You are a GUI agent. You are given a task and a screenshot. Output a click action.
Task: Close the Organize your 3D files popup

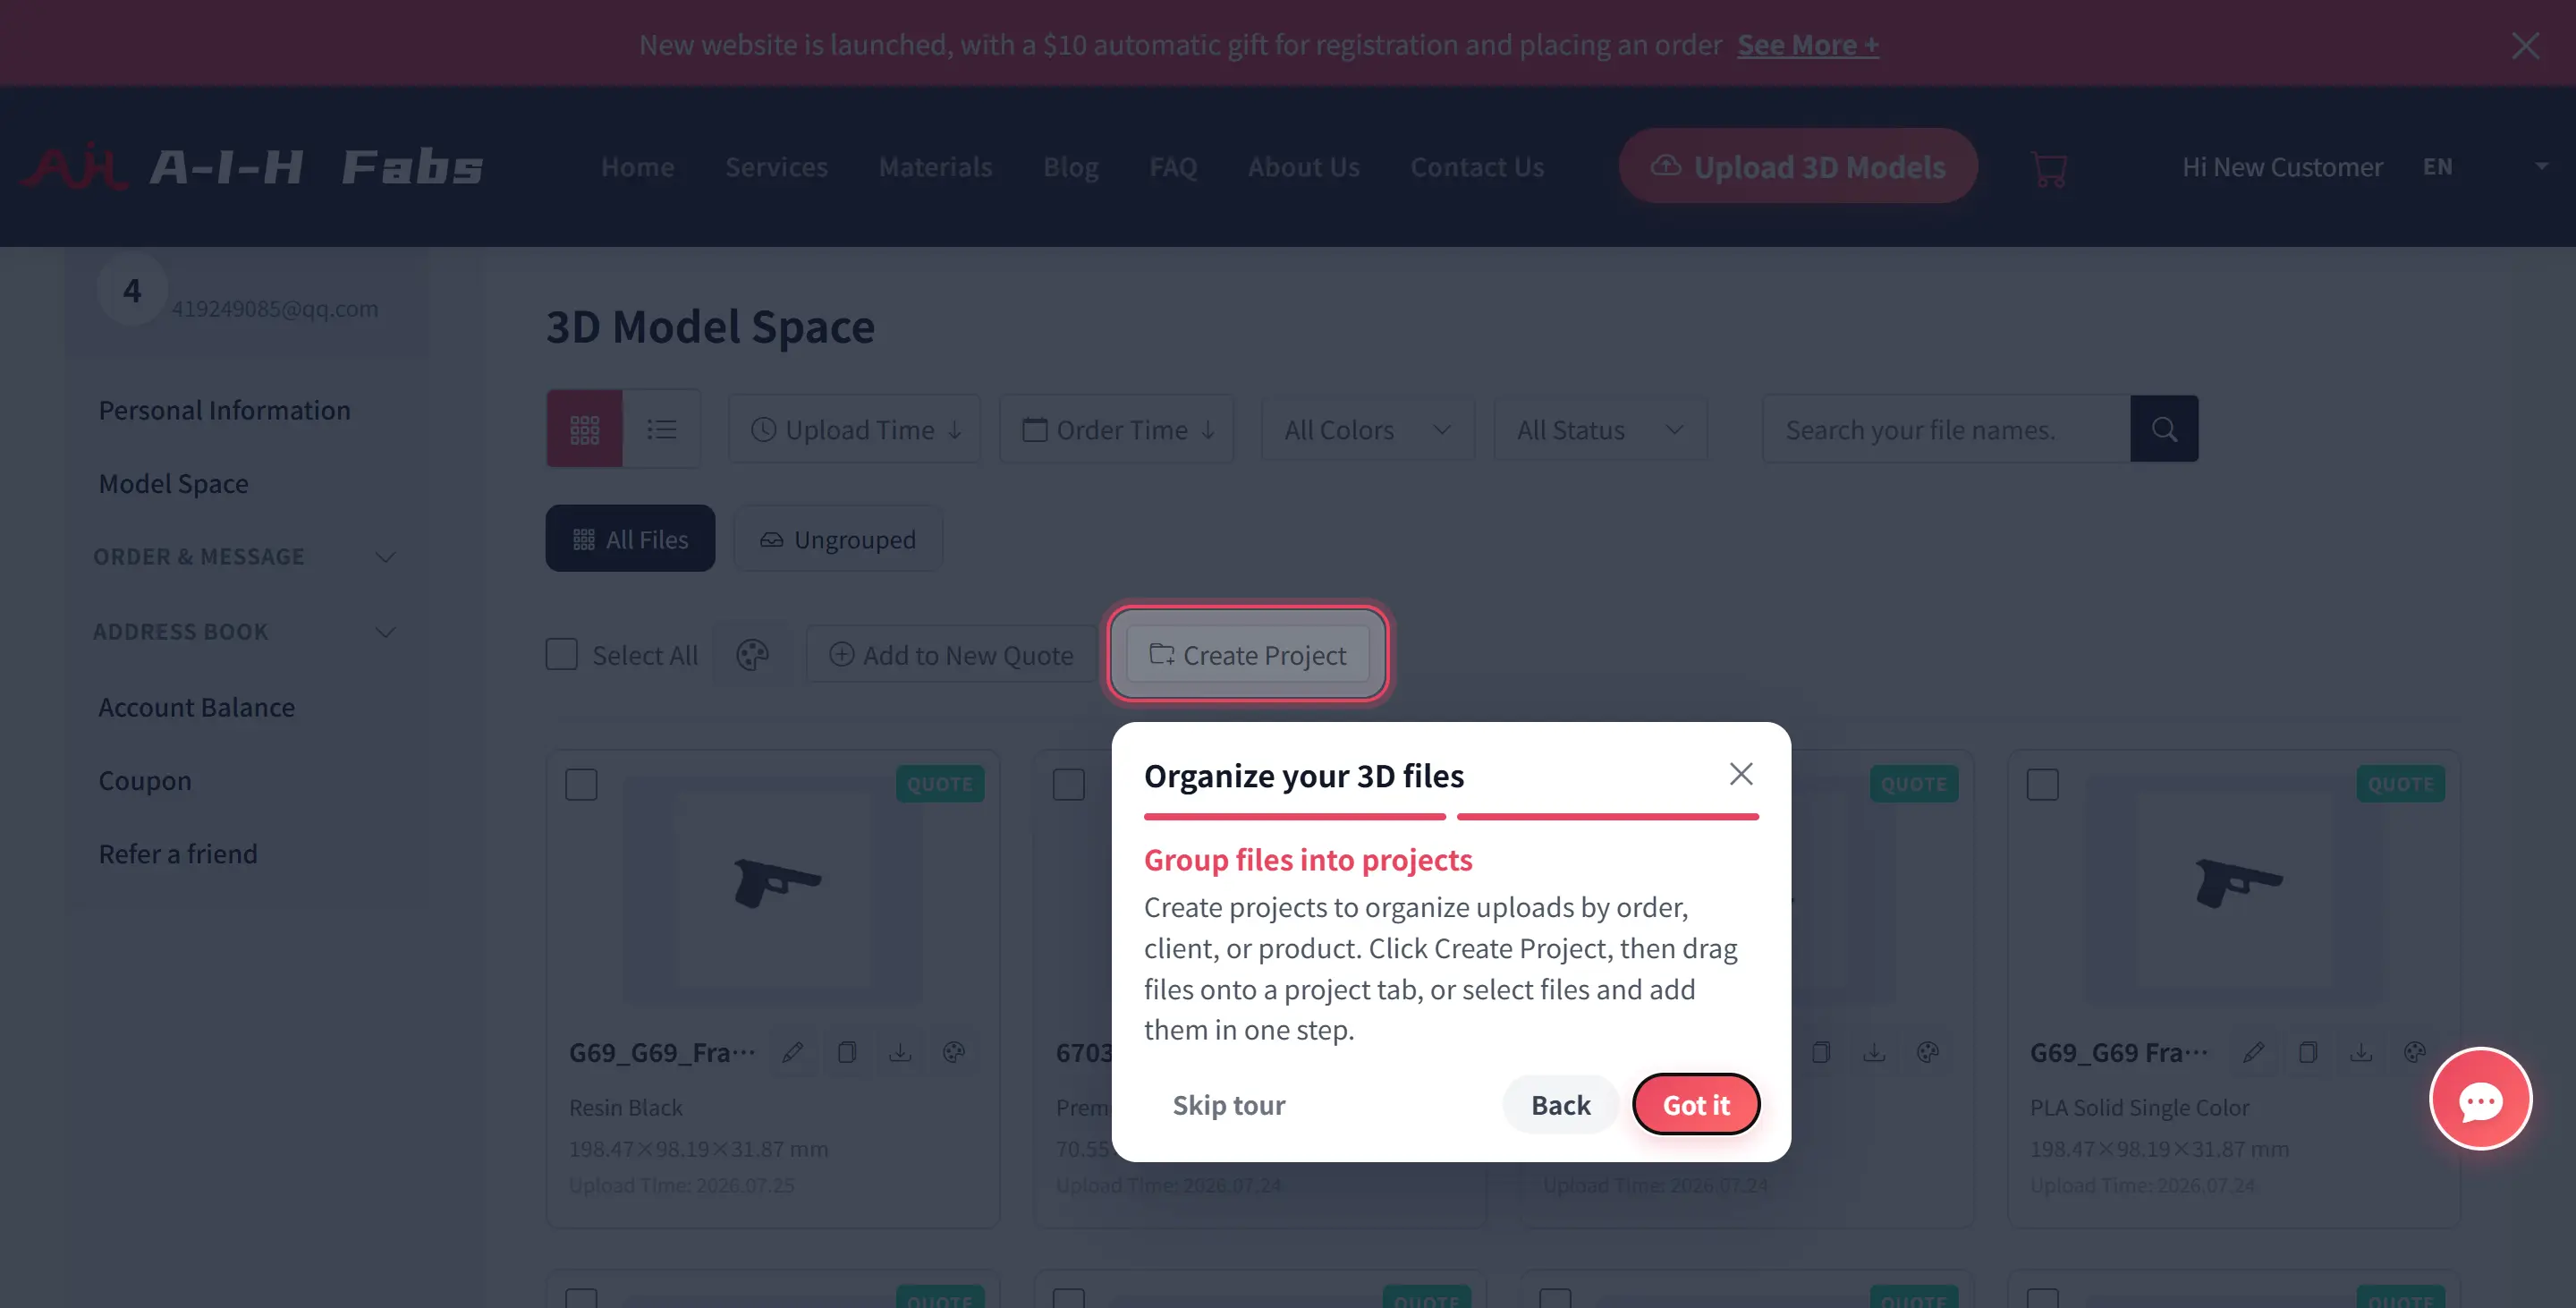pos(1741,774)
